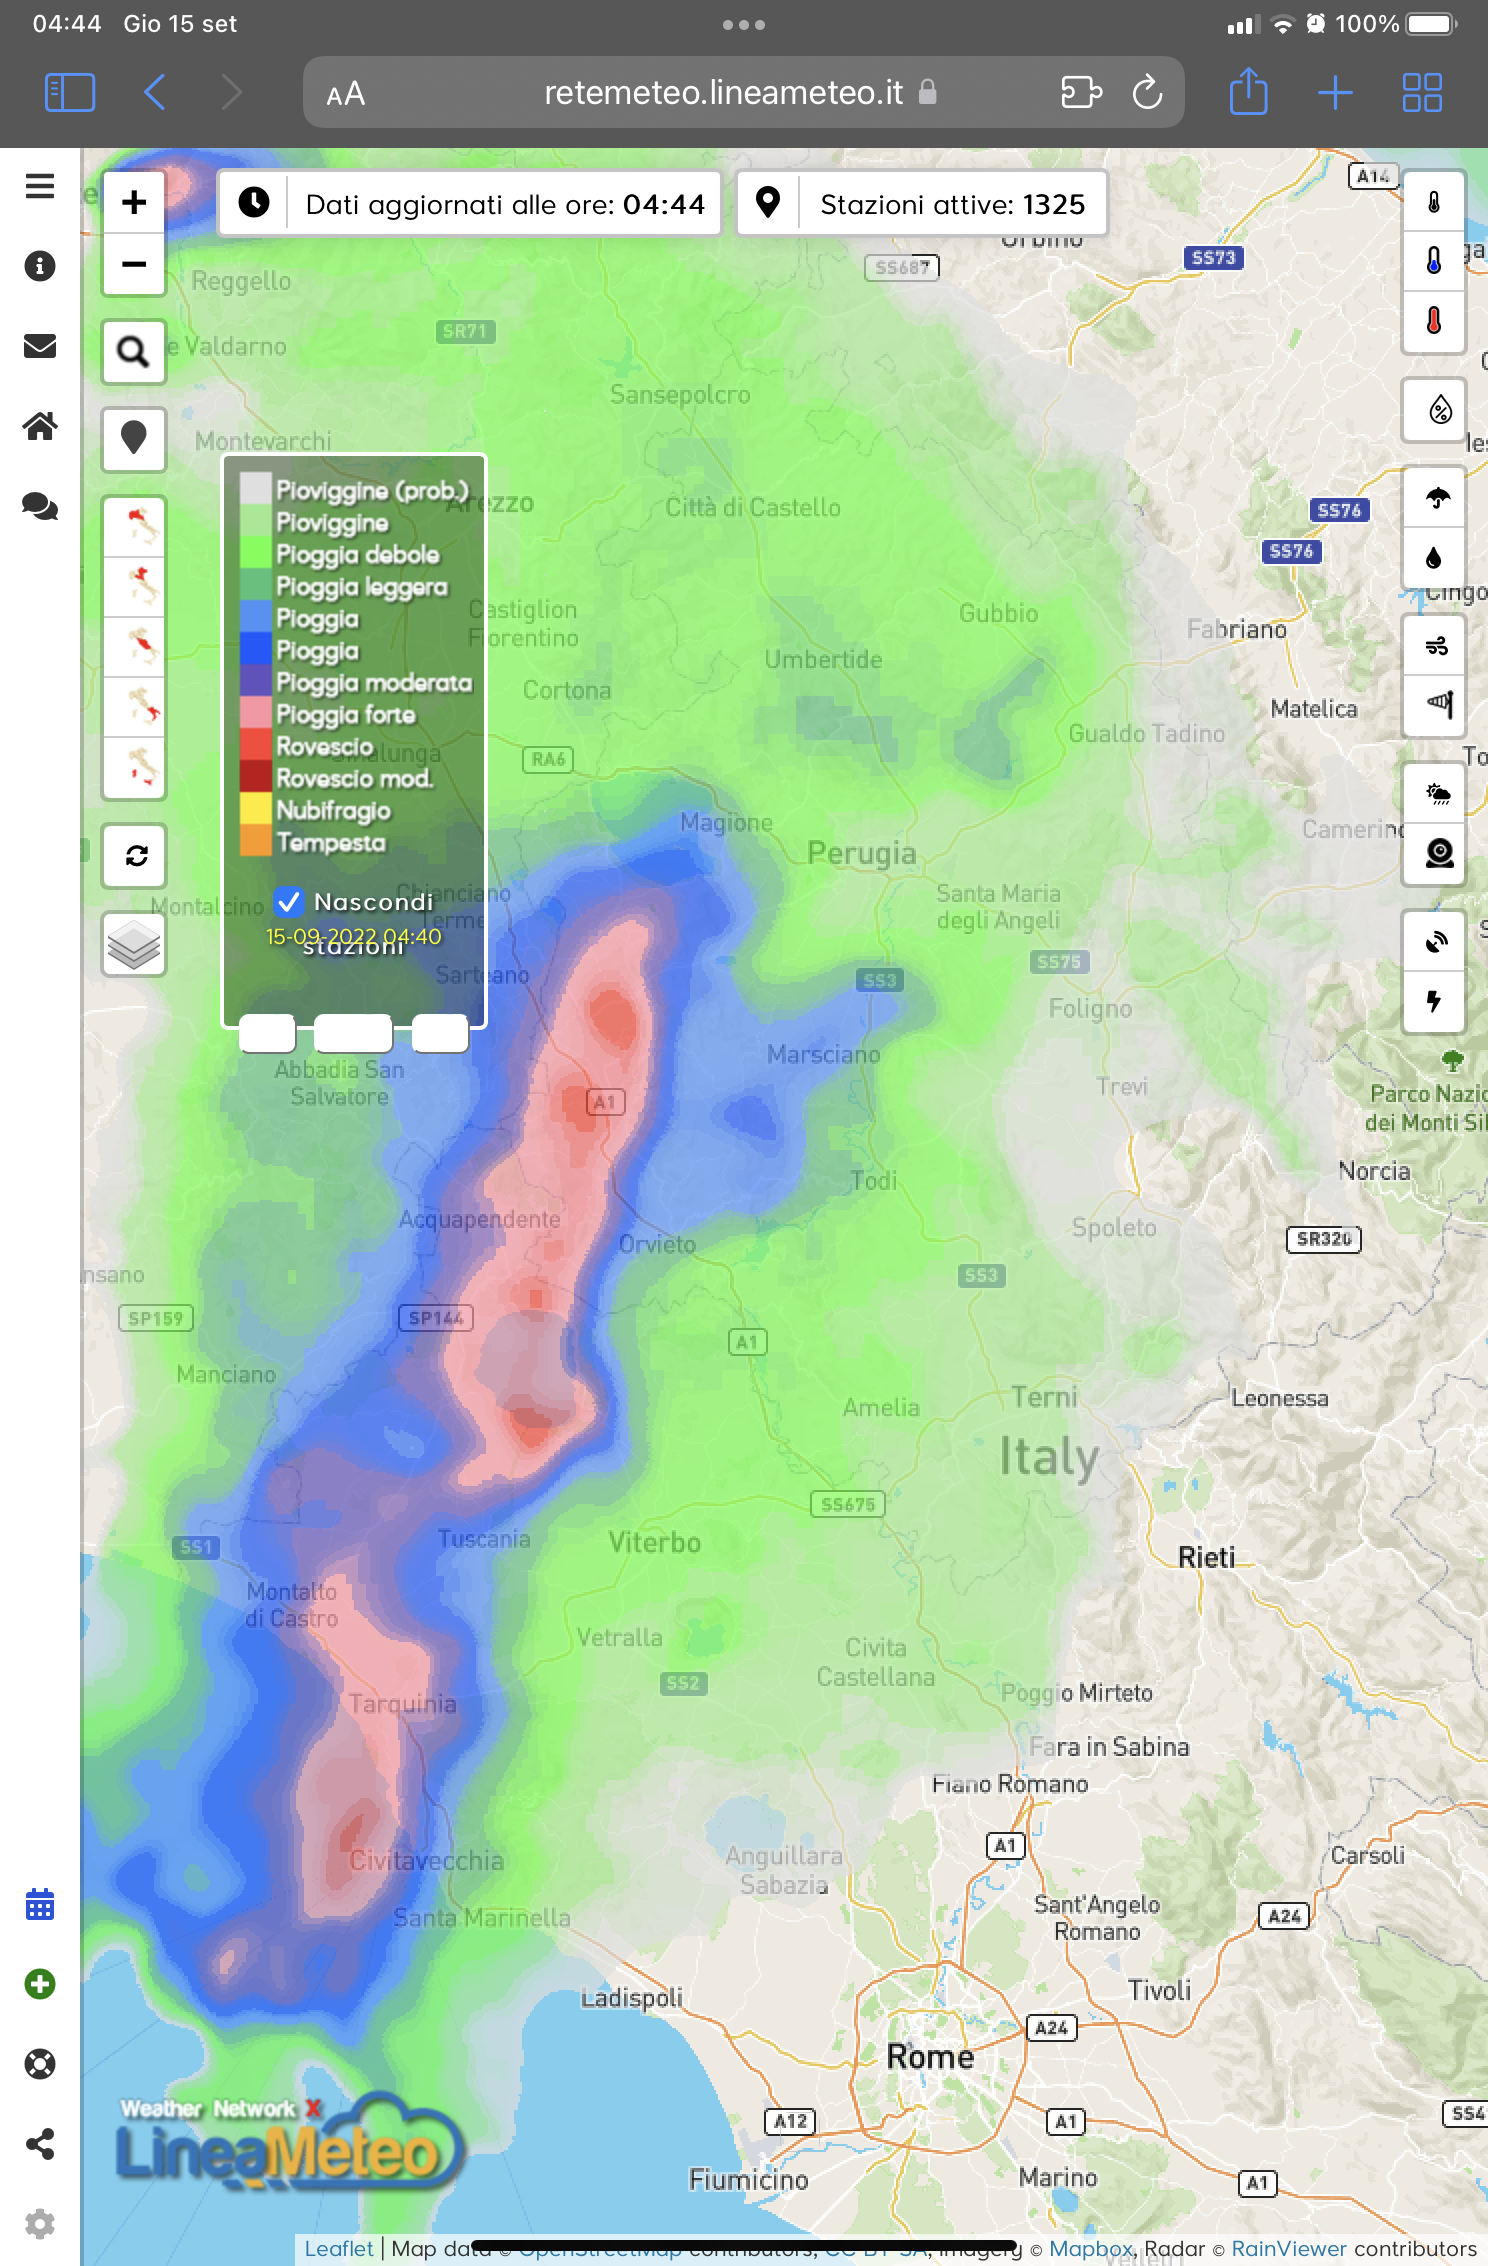Select the blue minimum temperature thermometer

1434,262
